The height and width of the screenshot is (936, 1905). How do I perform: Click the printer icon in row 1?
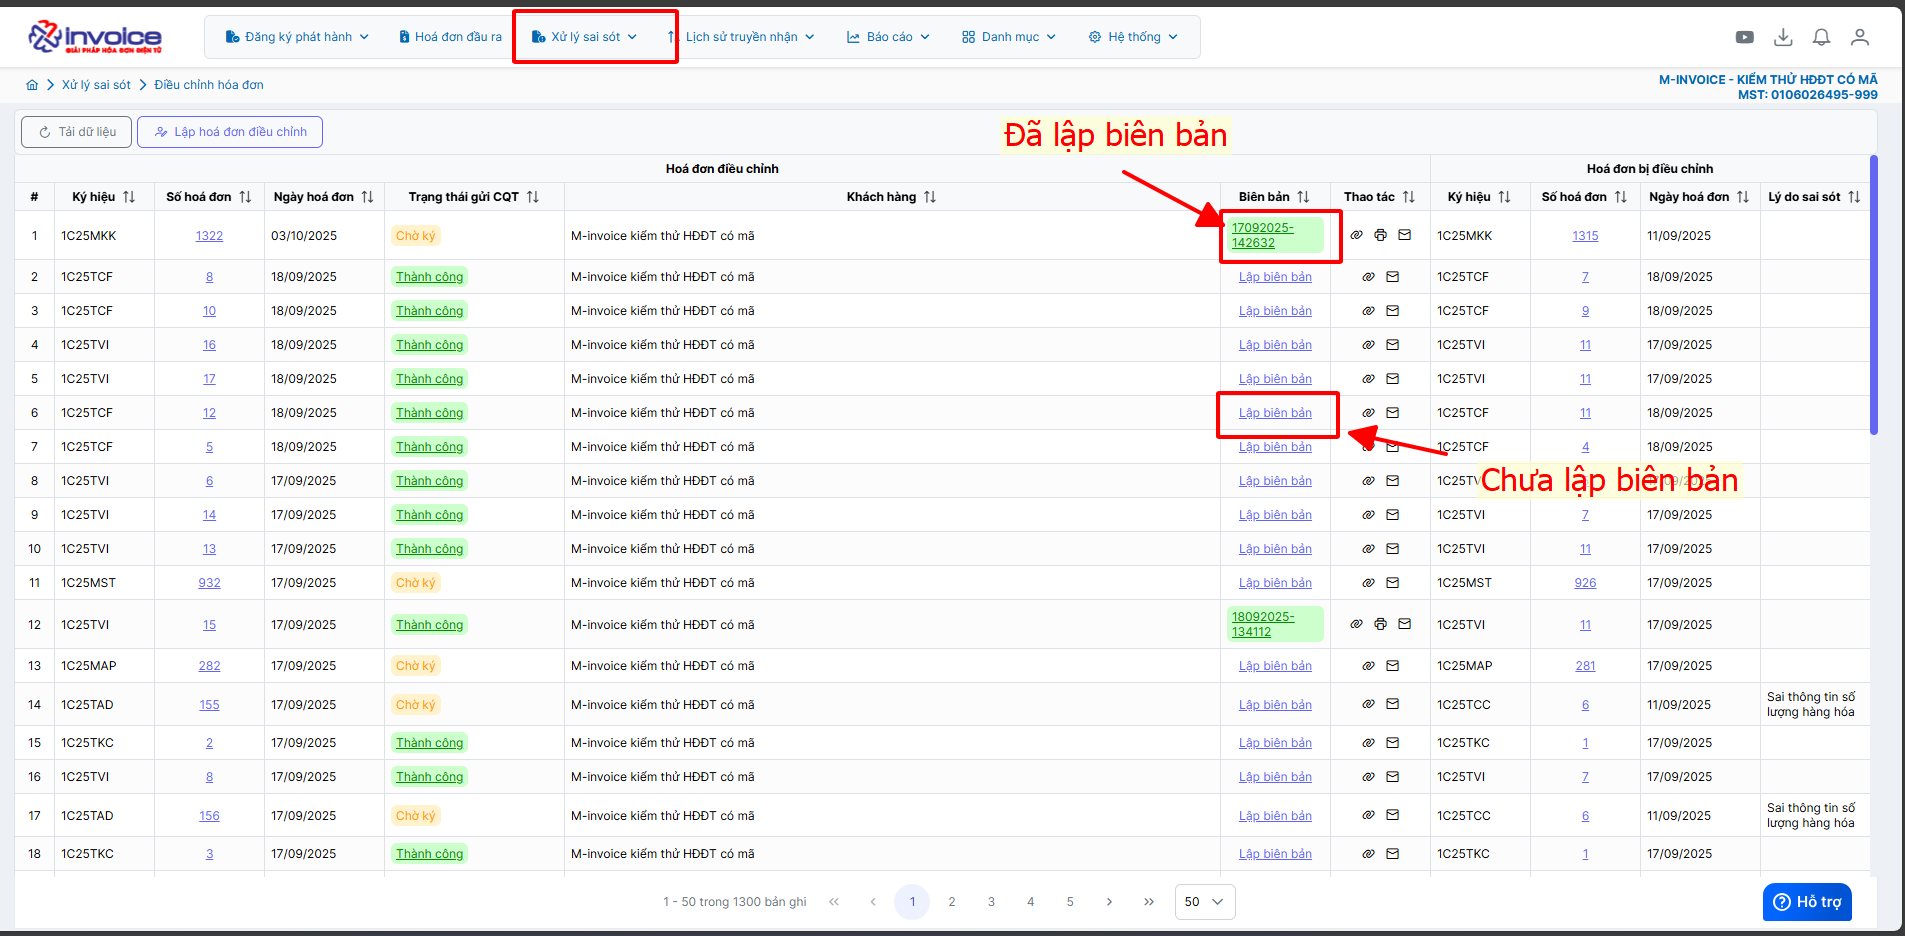1380,235
